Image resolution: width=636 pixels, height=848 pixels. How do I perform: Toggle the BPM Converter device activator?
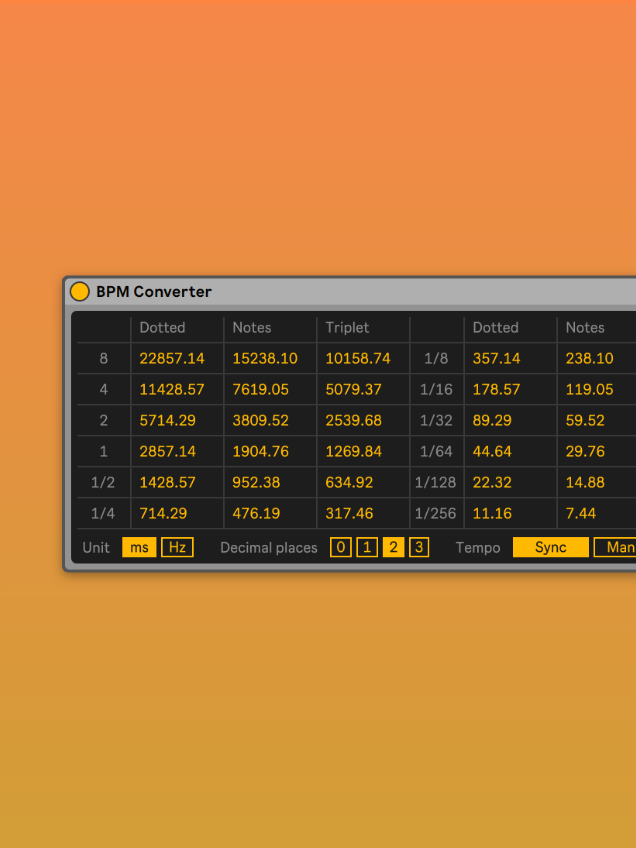pos(80,292)
